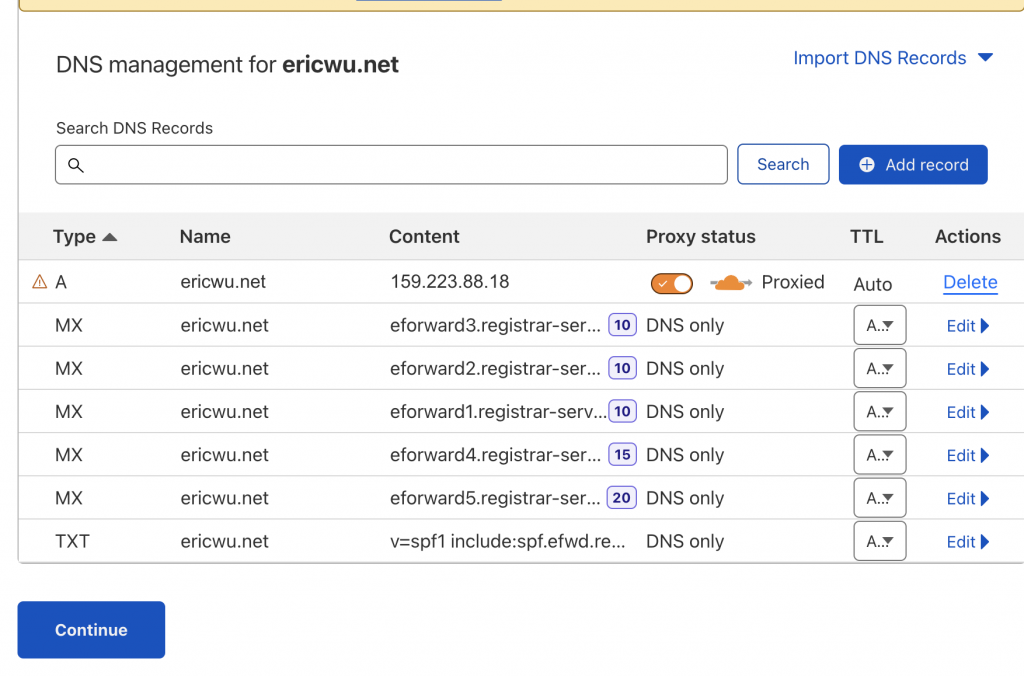The height and width of the screenshot is (676, 1024).
Task: Click the Type column sort arrow
Action: tap(110, 237)
